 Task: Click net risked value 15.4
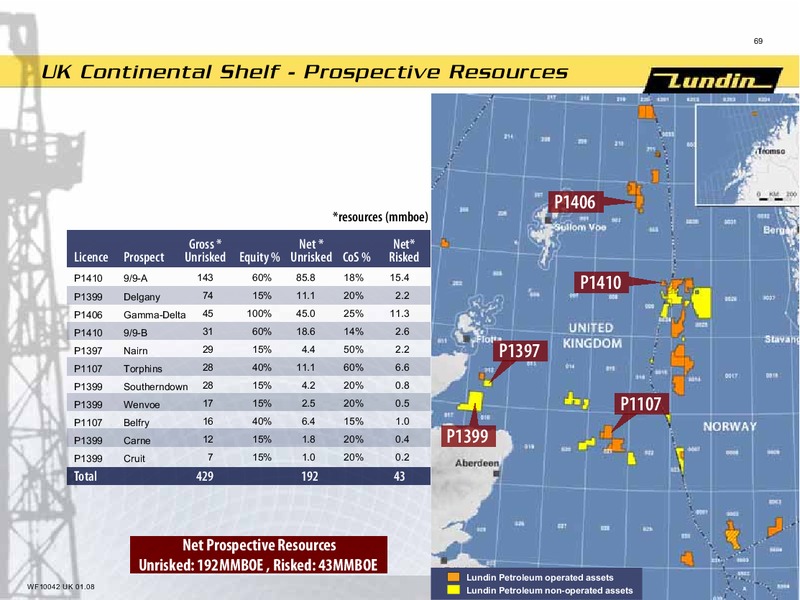[x=399, y=278]
